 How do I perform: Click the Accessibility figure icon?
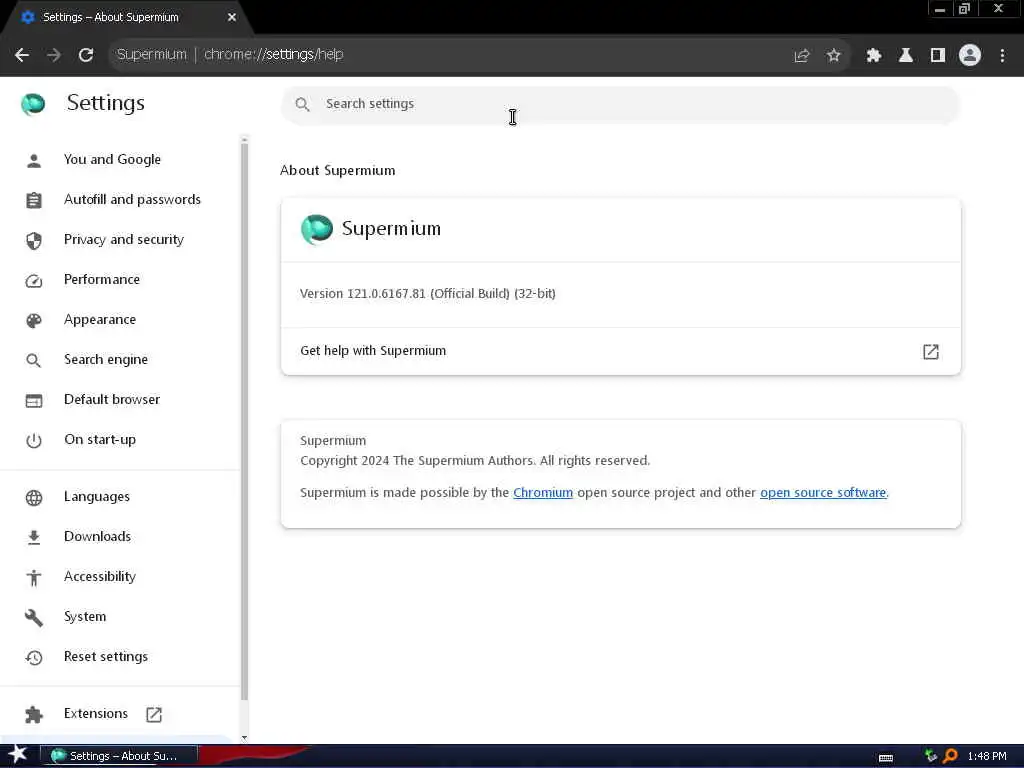point(33,577)
